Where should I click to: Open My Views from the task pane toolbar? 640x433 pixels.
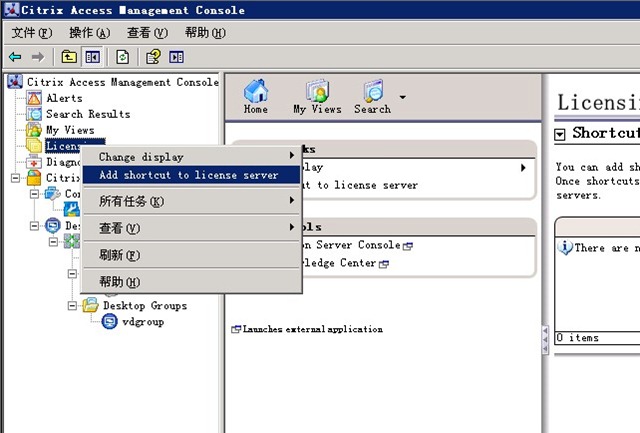pos(317,96)
